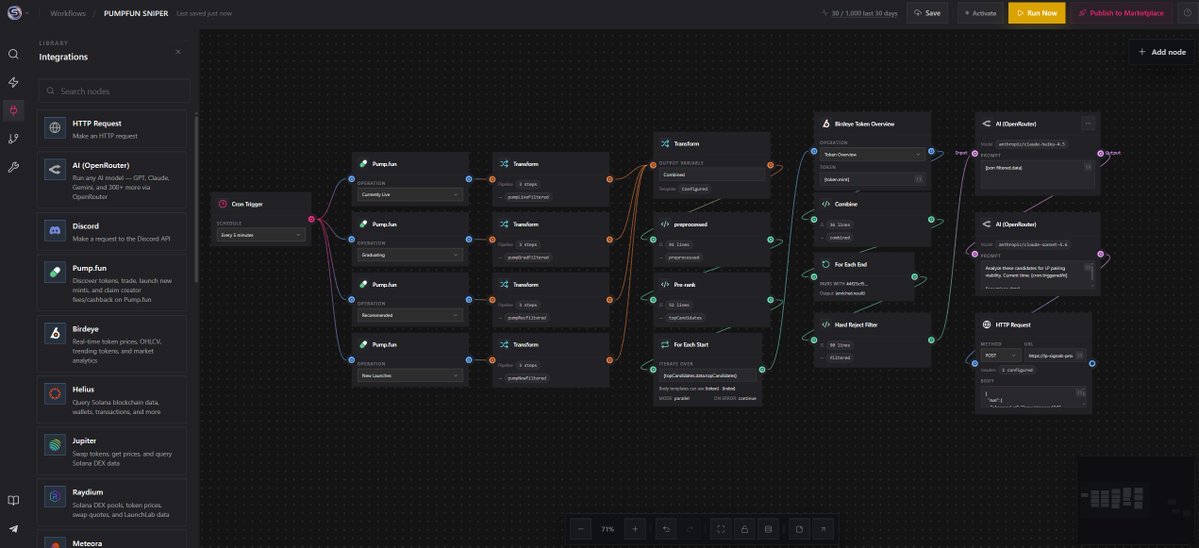Click the minimap thumbnail at bottom right
This screenshot has height=548, width=1199.
[1137, 501]
